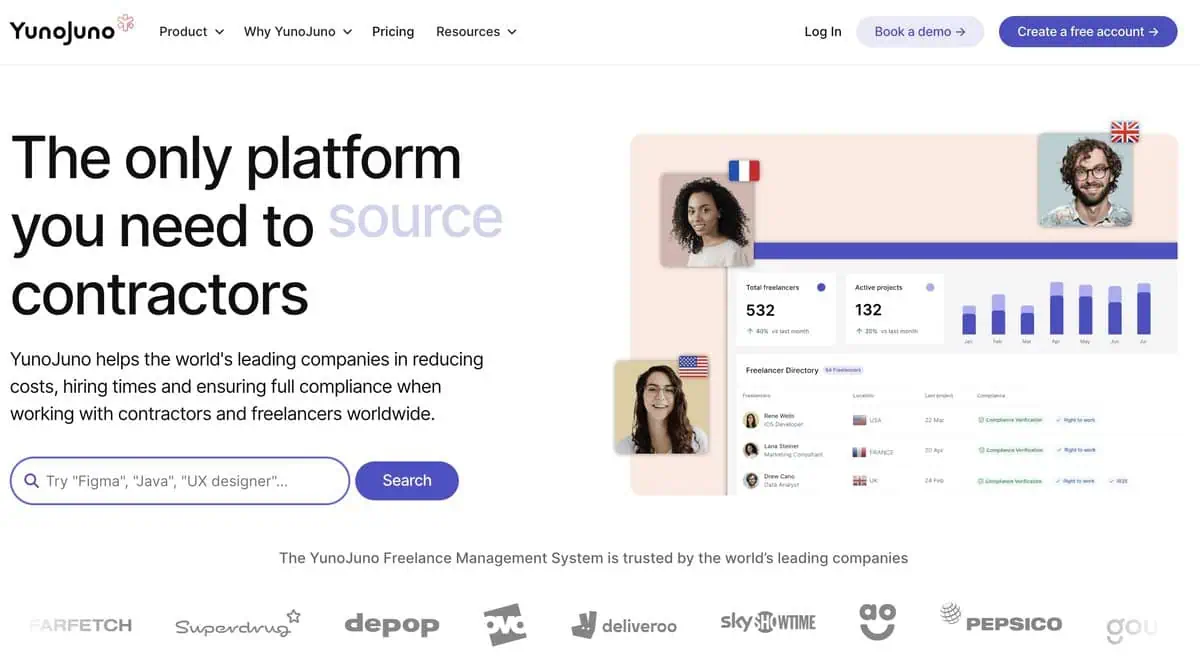Click the Superdrug logo
The width and height of the screenshot is (1200, 659).
(x=238, y=623)
